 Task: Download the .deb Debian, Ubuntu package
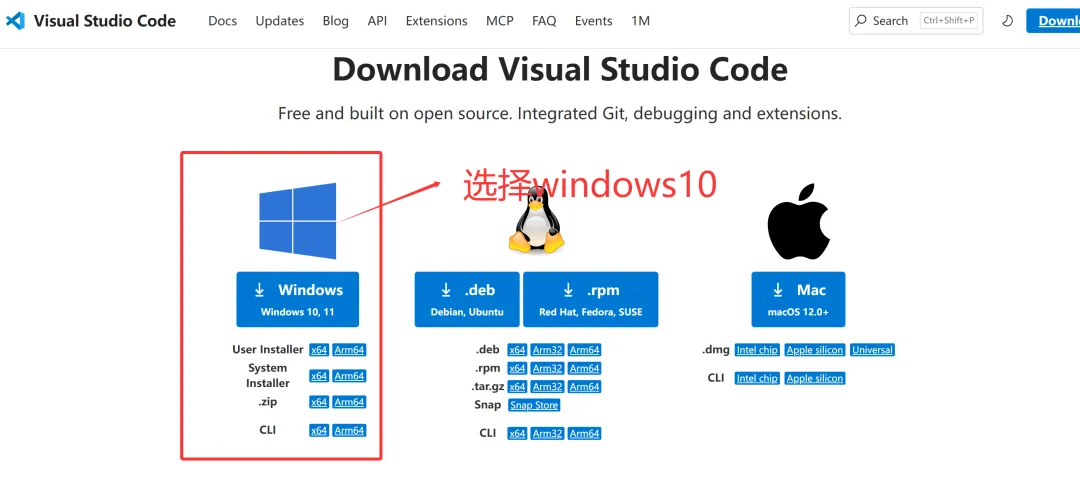pos(467,299)
